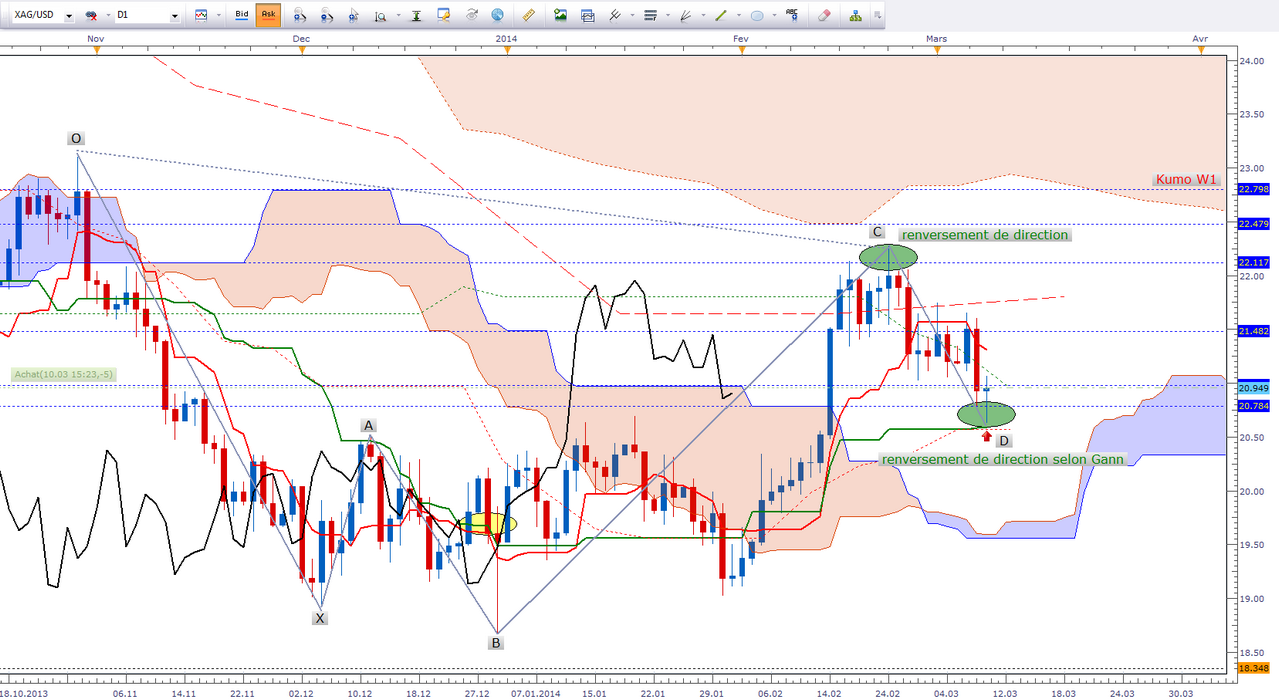The height and width of the screenshot is (700, 1279).
Task: Select the eraser tool
Action: 824,16
